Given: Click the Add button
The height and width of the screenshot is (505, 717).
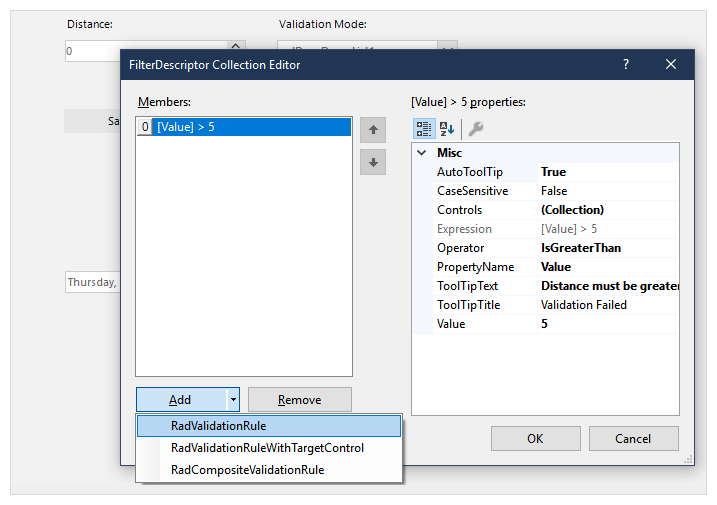Looking at the screenshot, I should (182, 400).
